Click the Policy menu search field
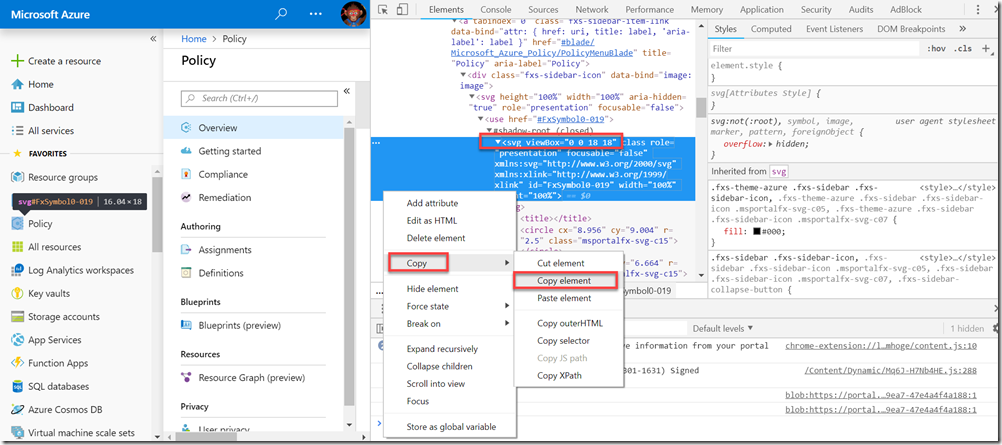 click(259, 98)
